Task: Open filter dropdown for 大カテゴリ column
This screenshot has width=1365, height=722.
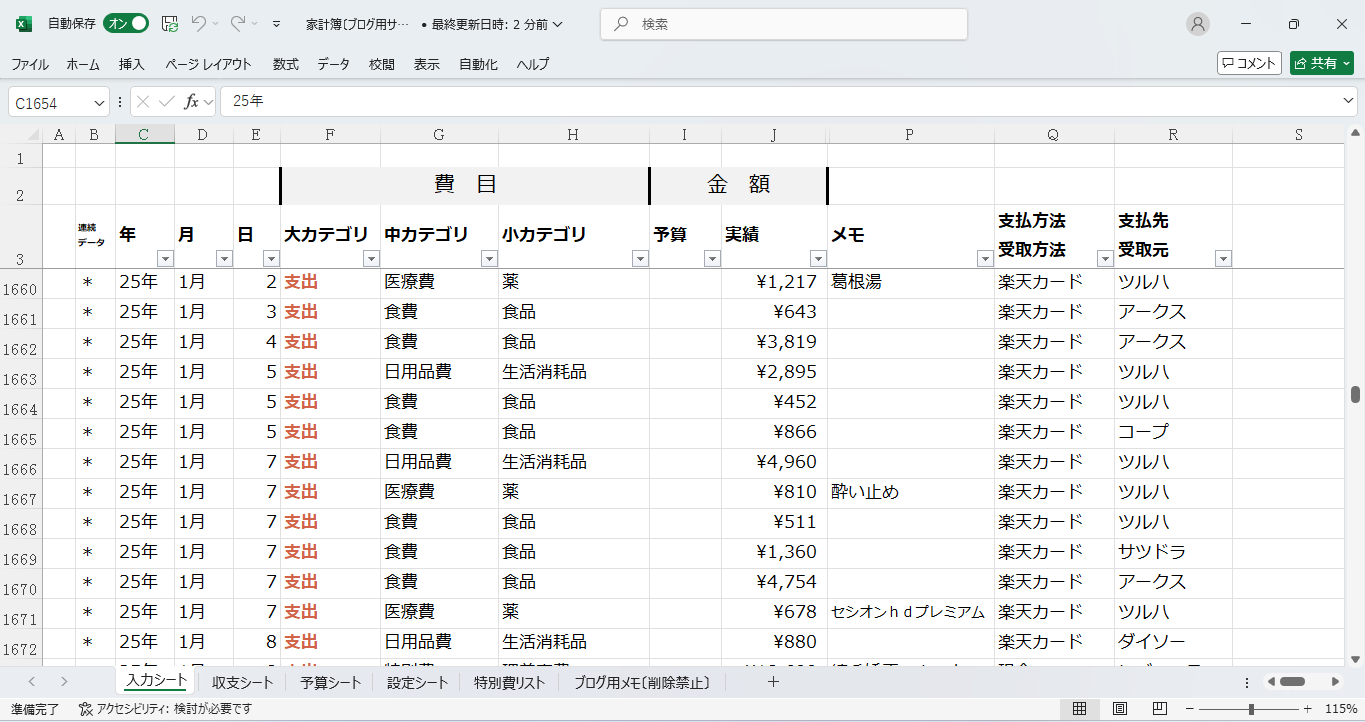Action: [371, 259]
